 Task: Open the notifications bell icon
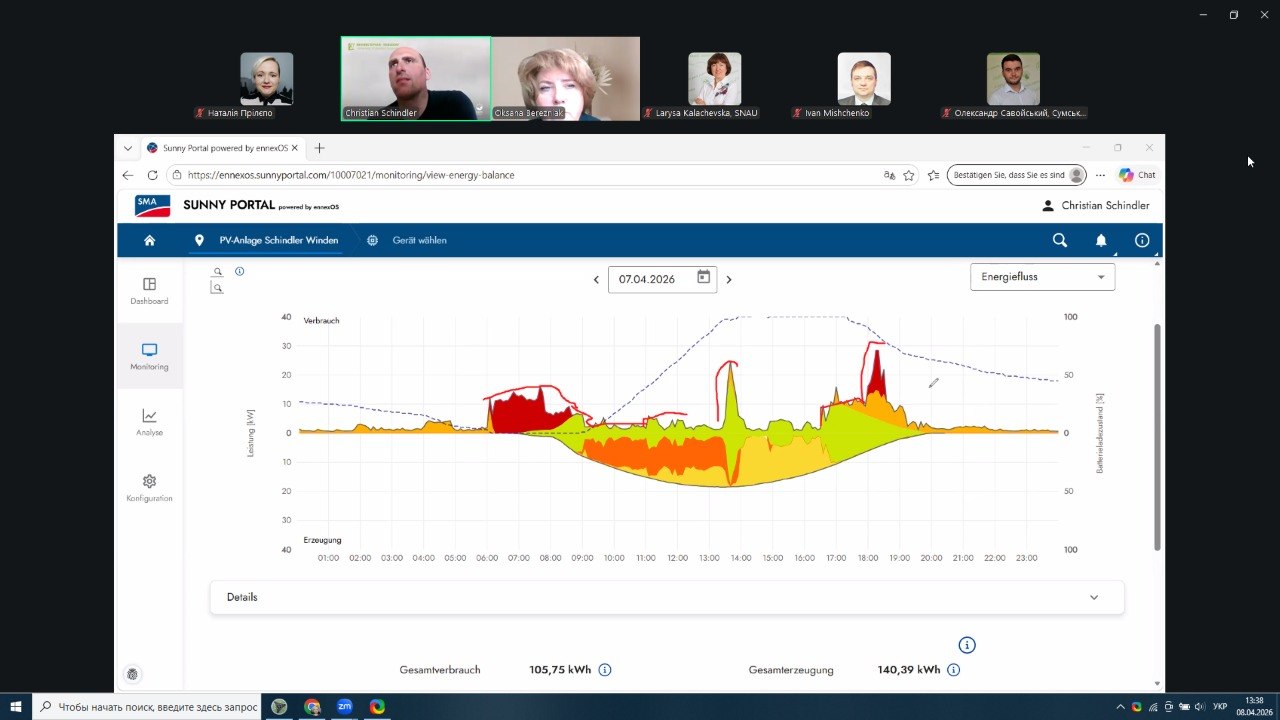tap(1101, 240)
